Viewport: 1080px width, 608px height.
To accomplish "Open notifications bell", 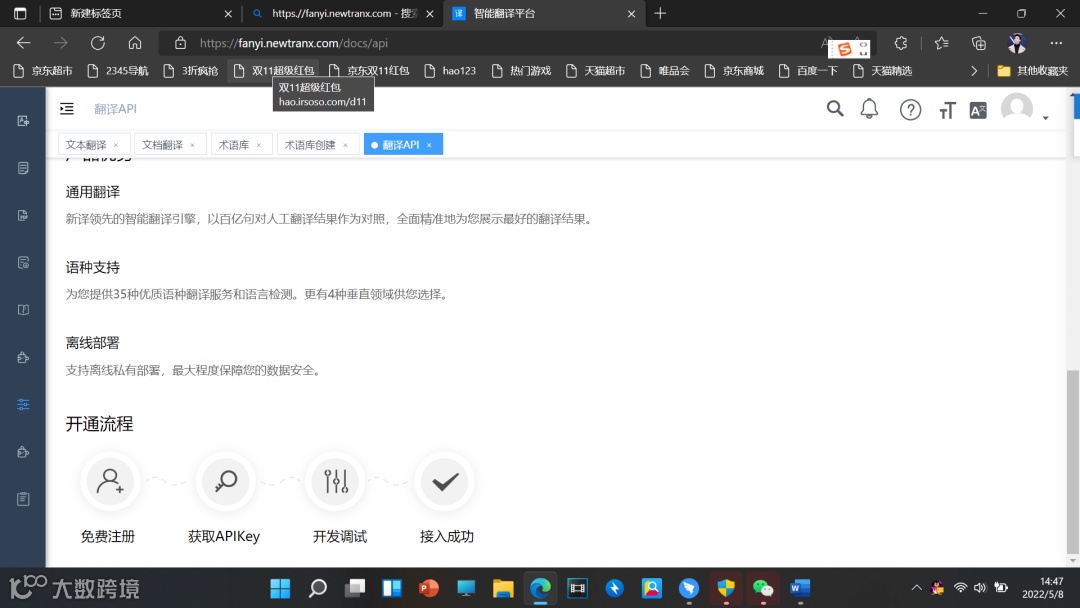I will (x=869, y=109).
